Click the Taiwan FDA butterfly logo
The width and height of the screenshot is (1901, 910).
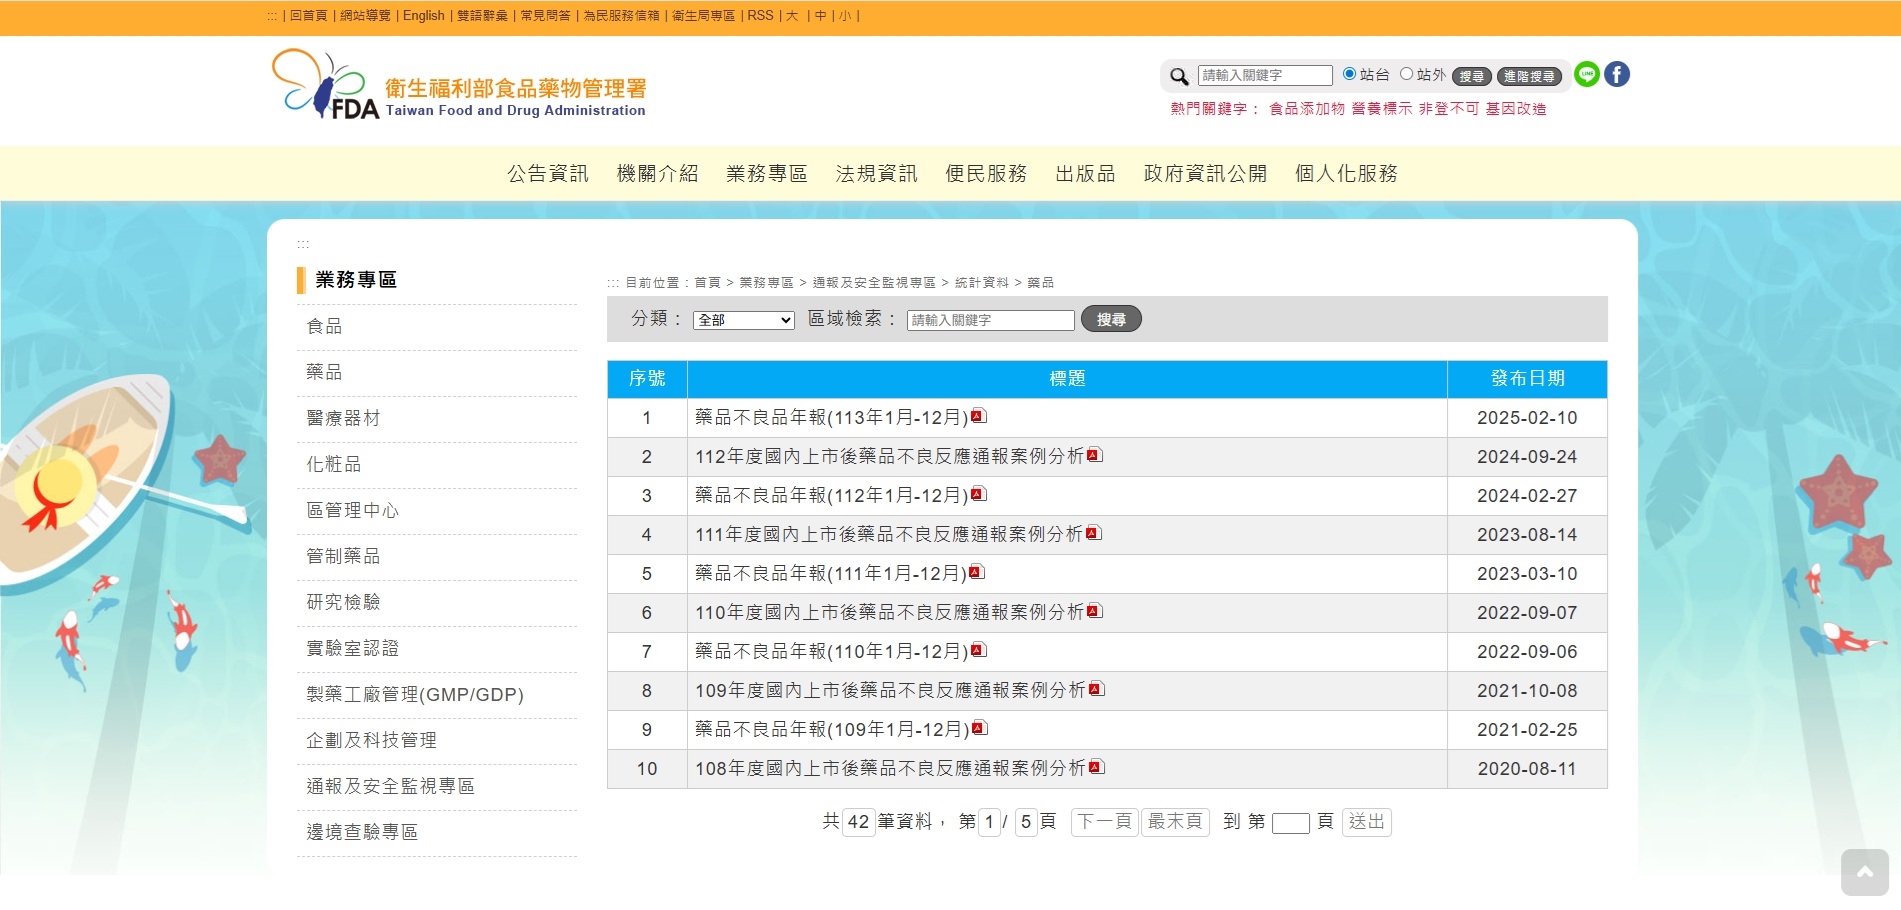click(x=325, y=85)
